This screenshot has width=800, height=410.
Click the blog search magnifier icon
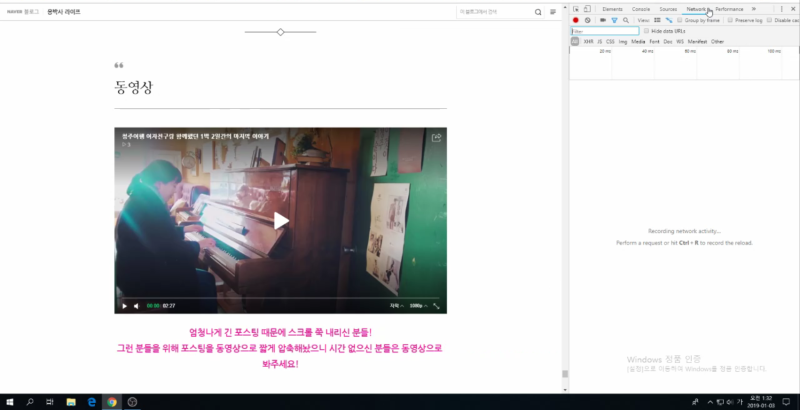538,12
